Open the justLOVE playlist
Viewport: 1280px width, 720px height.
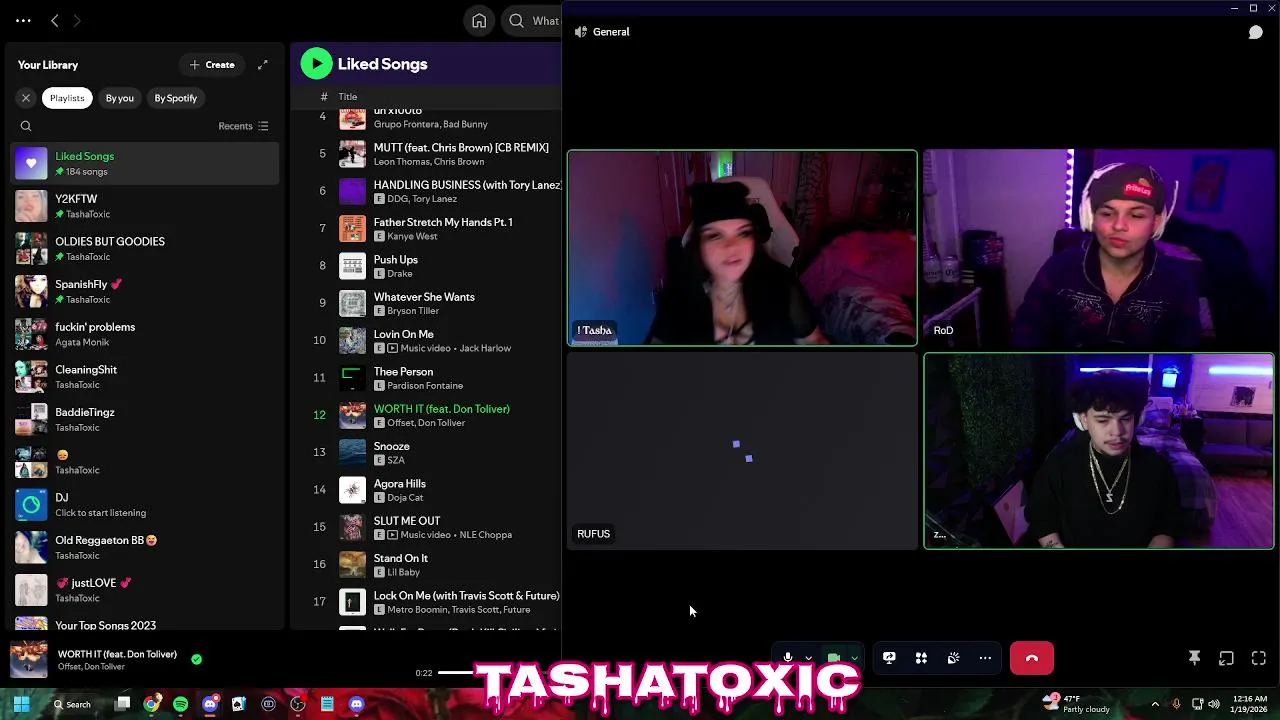tap(146, 590)
